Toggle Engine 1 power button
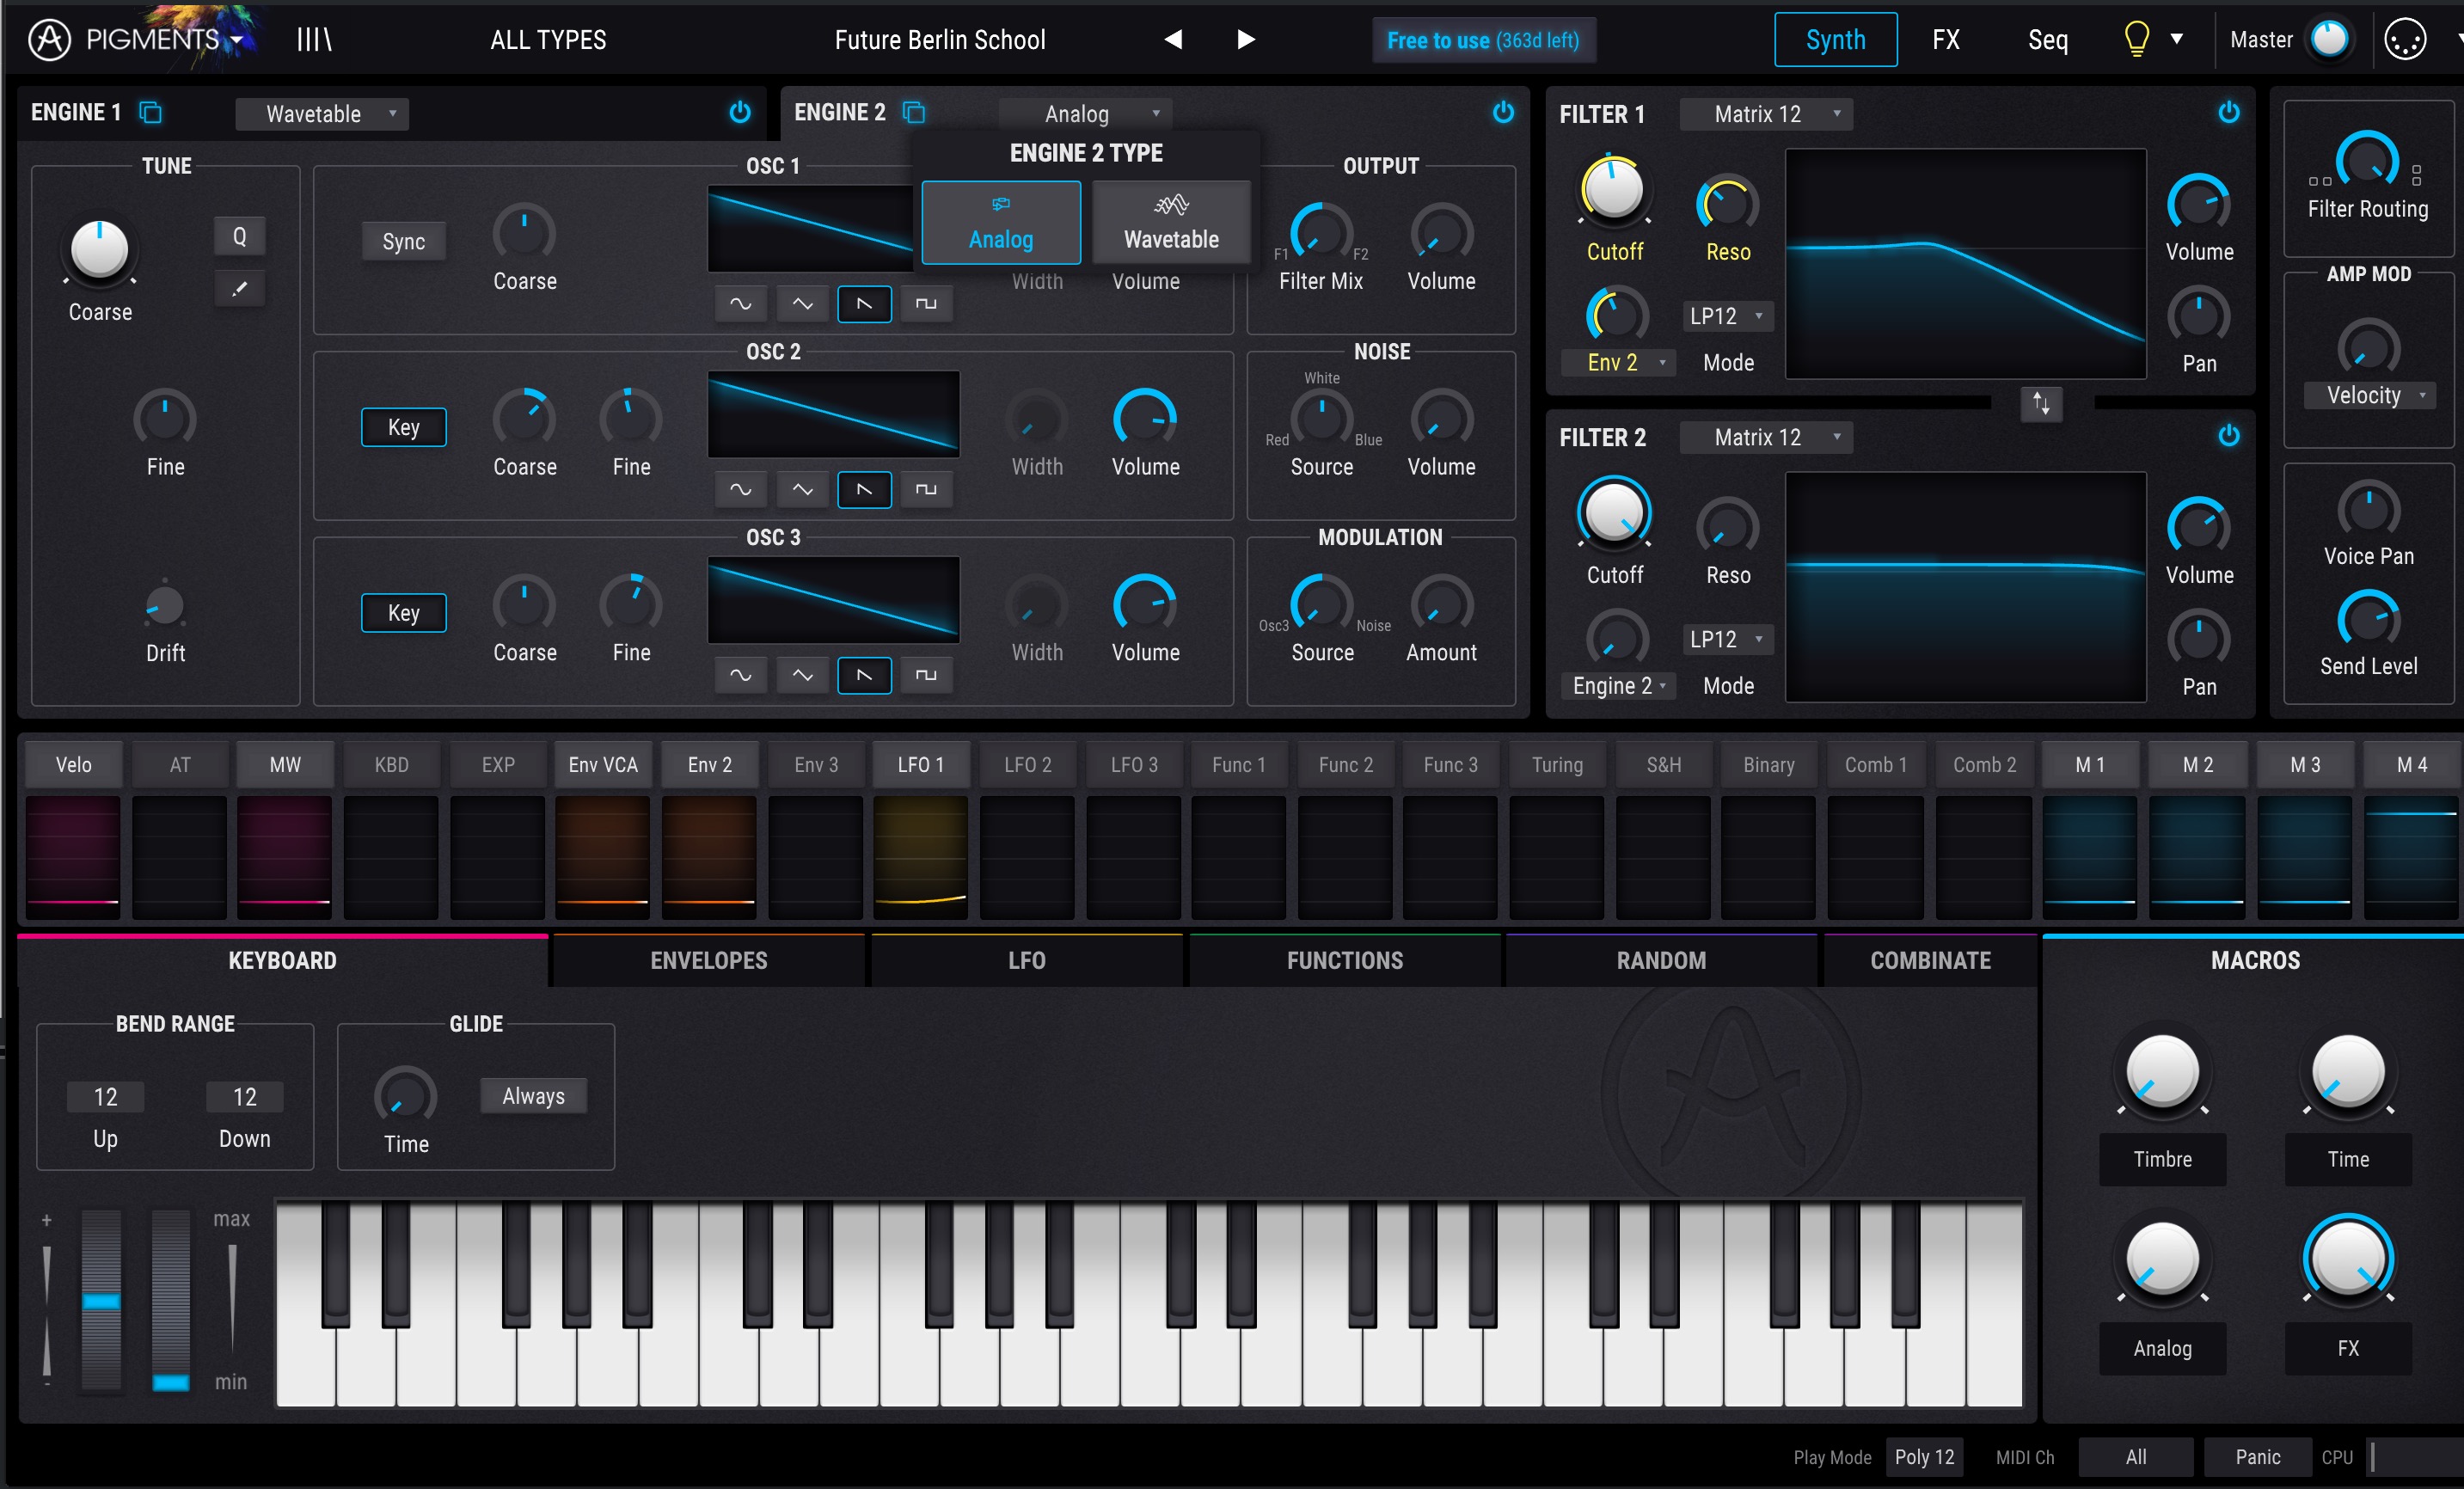Viewport: 2464px width, 1489px height. (740, 112)
